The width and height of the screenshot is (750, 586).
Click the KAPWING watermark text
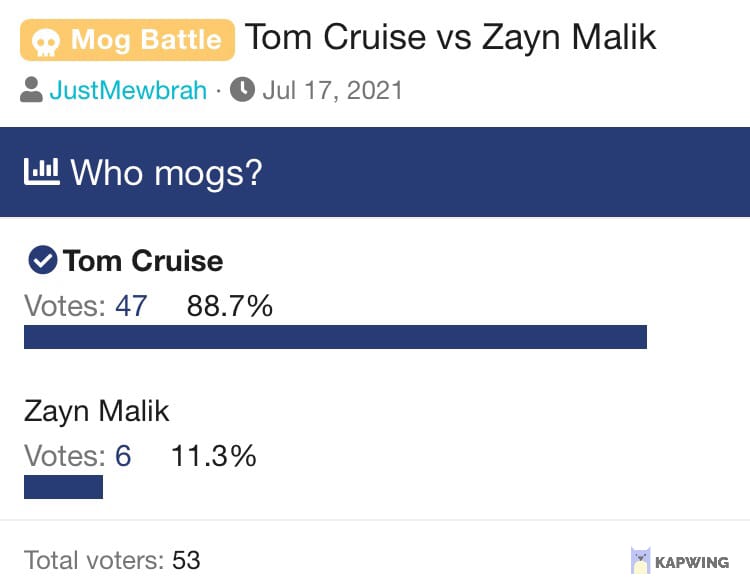click(692, 562)
